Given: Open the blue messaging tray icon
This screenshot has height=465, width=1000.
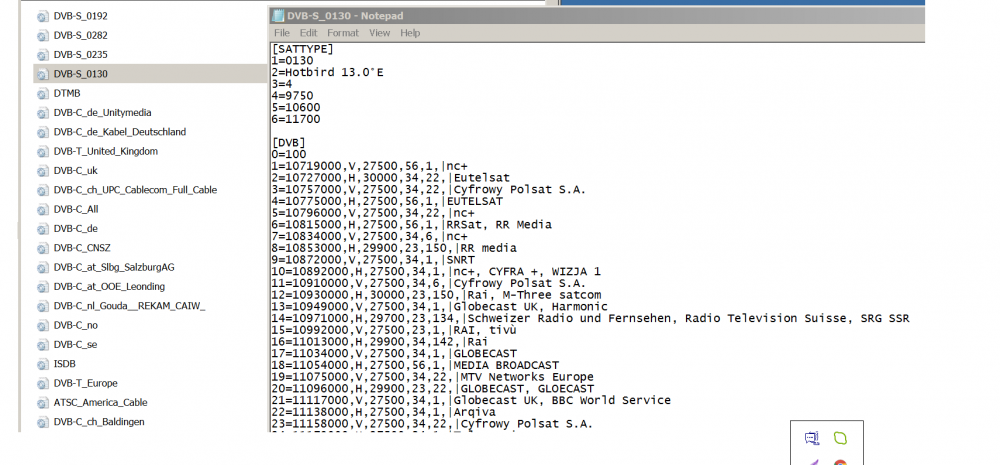Looking at the screenshot, I should (811, 438).
